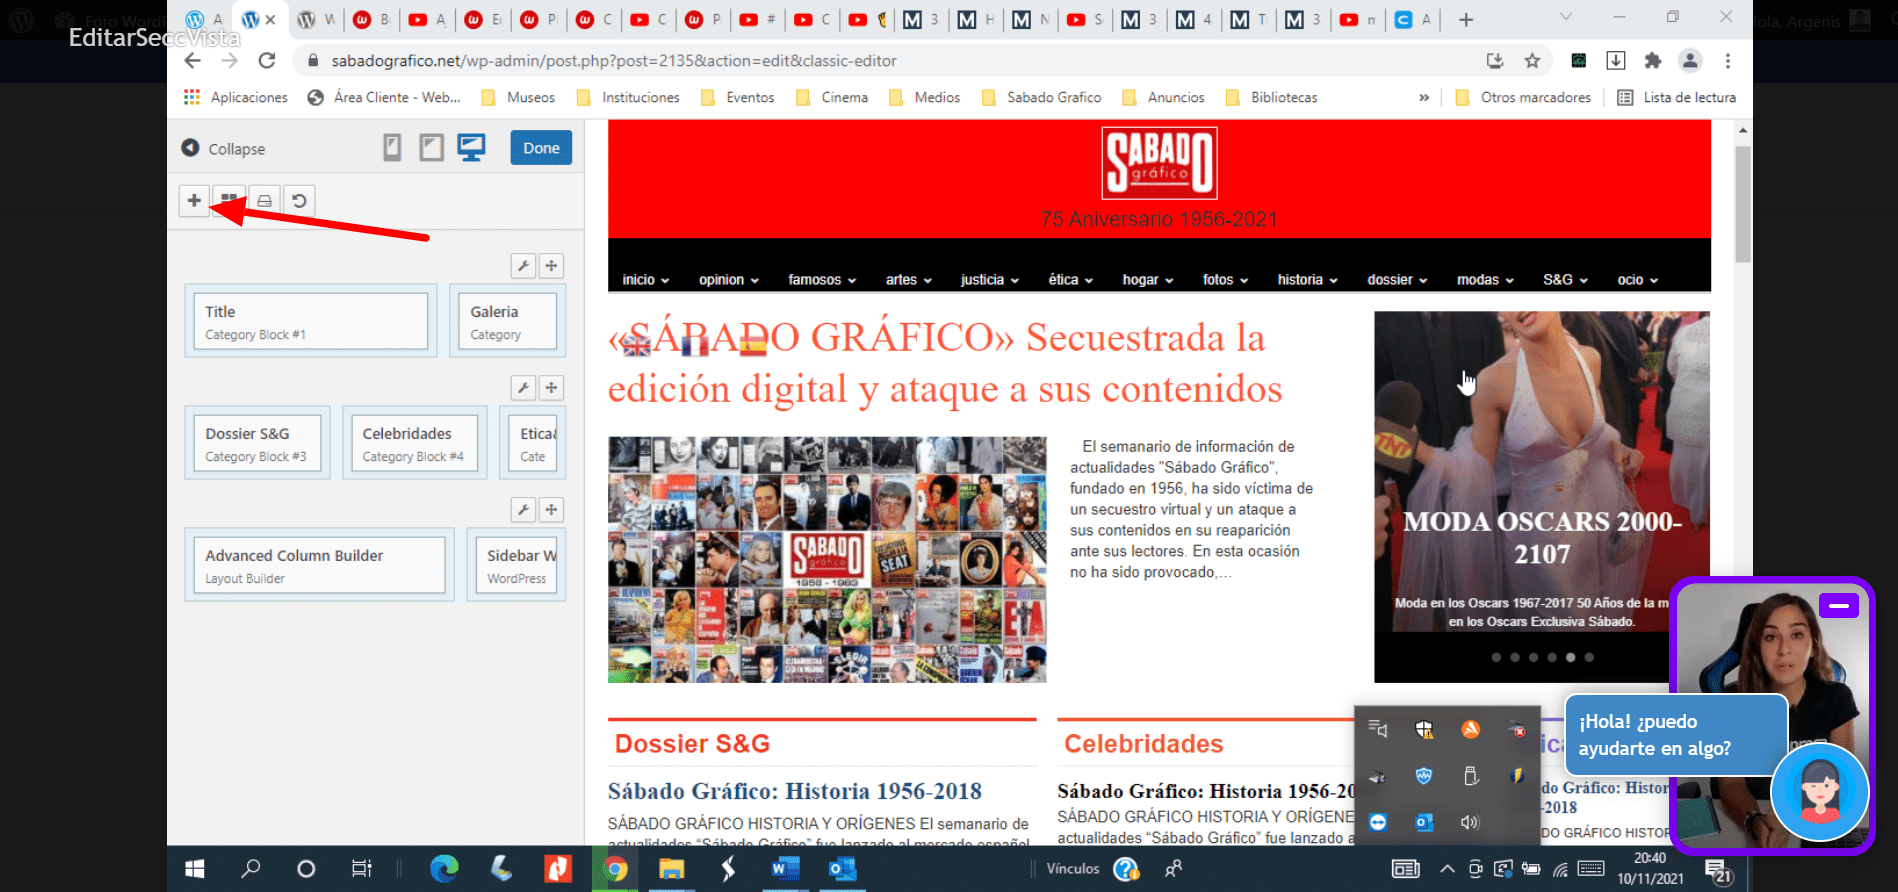Open wrench settings for the Title row

click(x=523, y=265)
